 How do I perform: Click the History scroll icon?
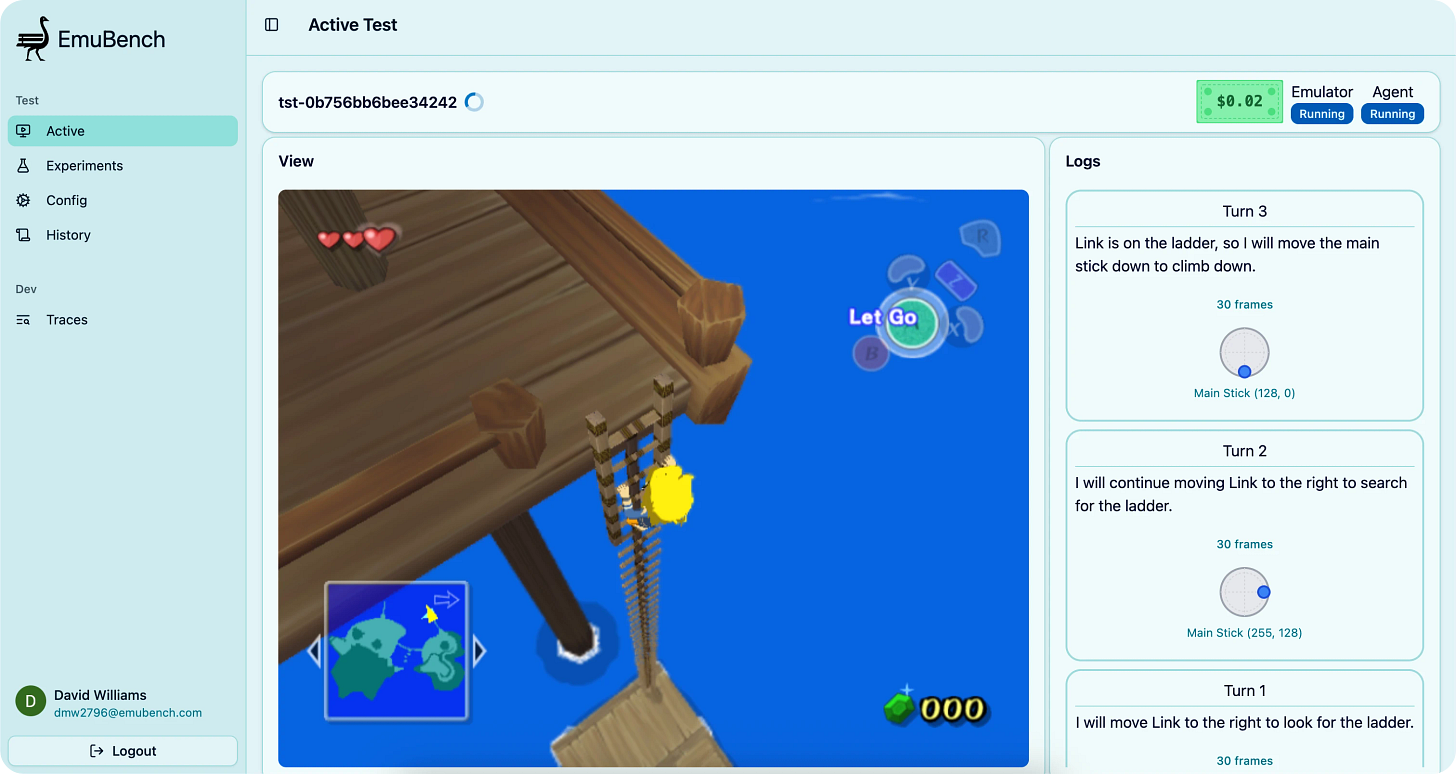tap(24, 235)
